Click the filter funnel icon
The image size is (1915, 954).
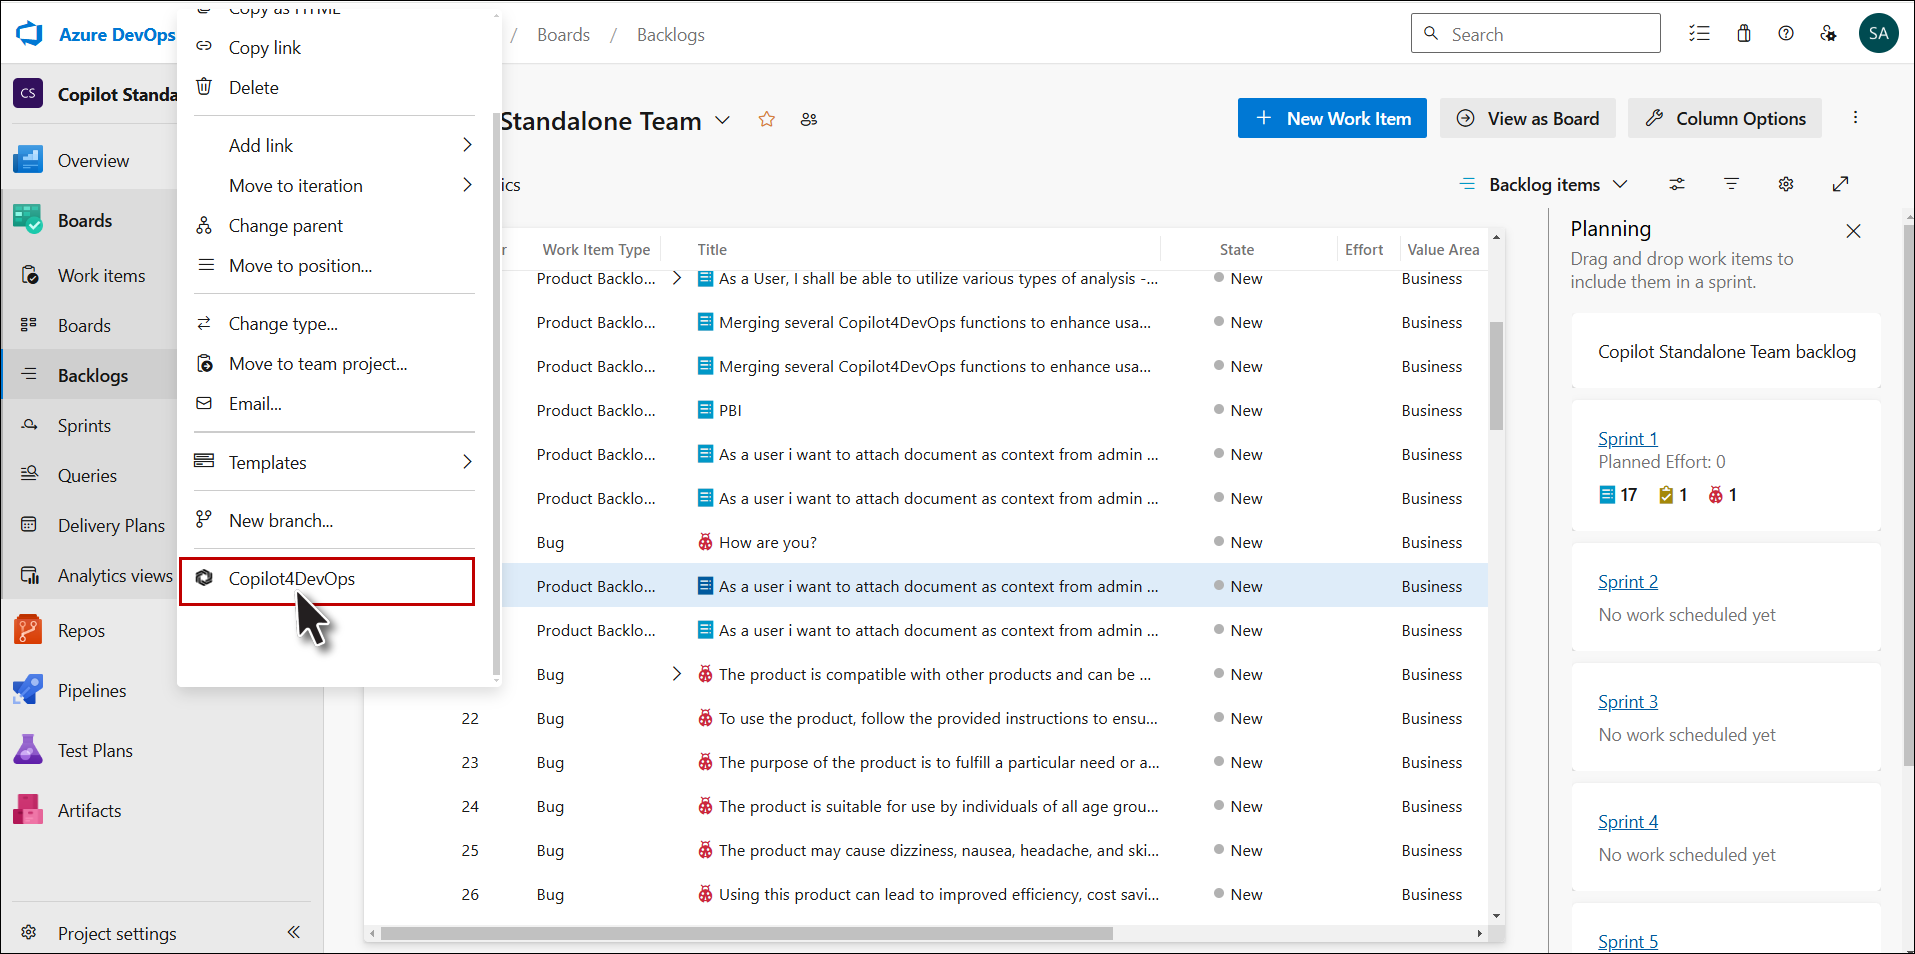pos(1732,184)
